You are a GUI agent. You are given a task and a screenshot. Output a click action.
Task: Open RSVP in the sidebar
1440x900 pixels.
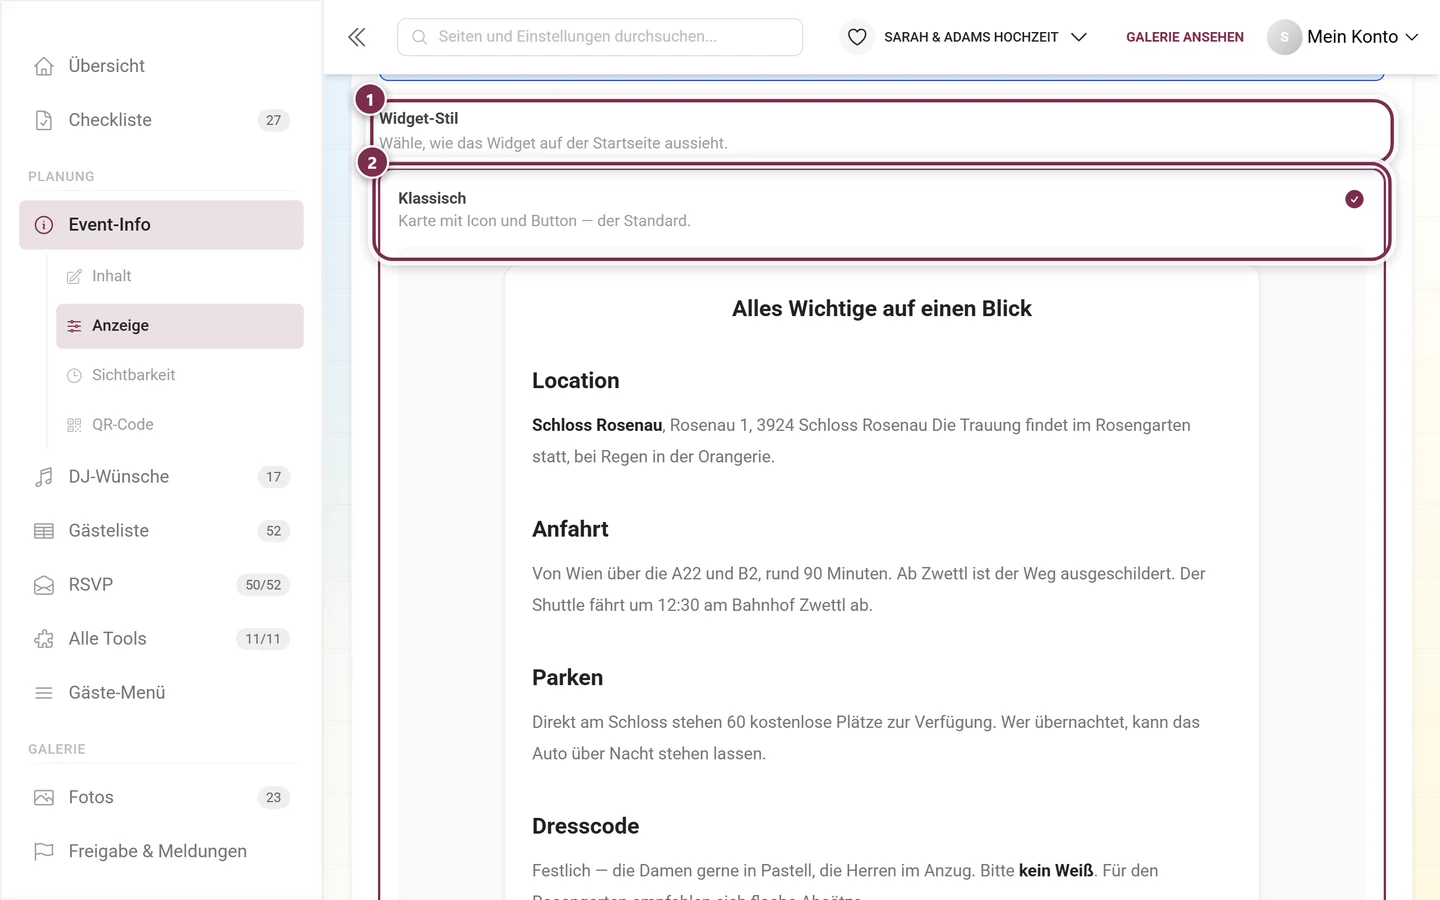(161, 585)
